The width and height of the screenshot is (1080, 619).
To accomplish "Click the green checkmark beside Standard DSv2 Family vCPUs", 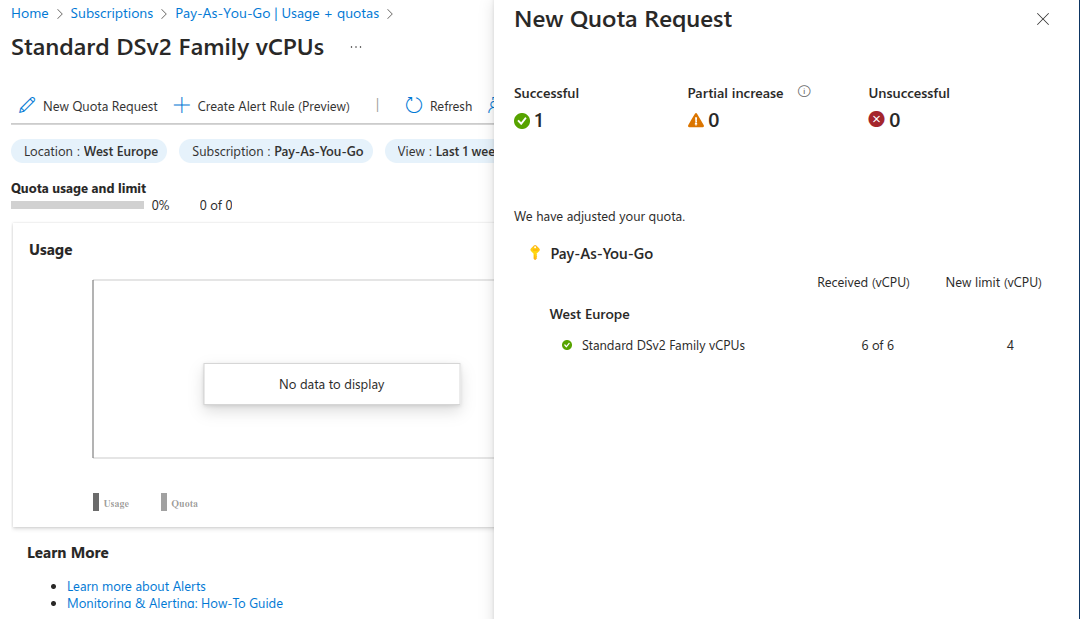I will click(x=568, y=345).
